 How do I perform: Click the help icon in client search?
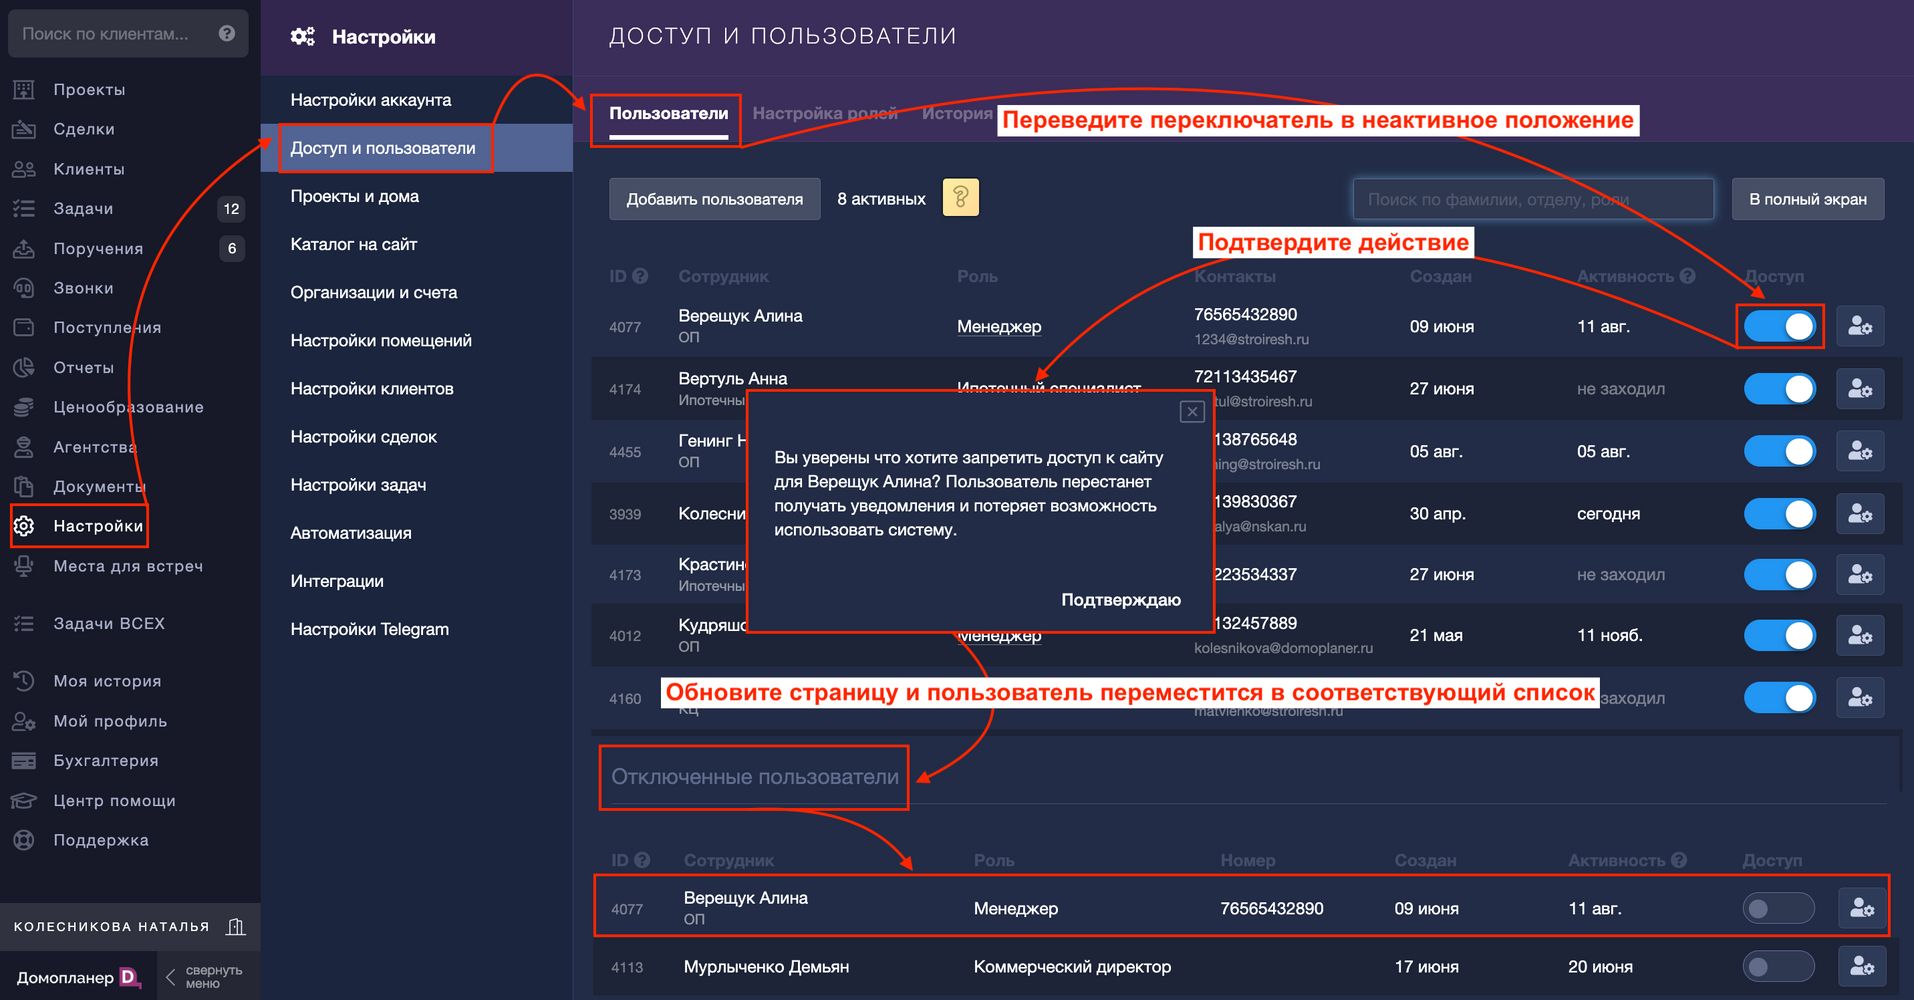click(x=227, y=33)
